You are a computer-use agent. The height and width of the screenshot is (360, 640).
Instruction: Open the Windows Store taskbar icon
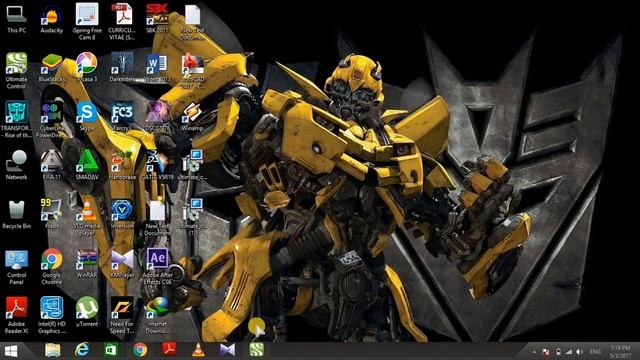[x=111, y=350]
